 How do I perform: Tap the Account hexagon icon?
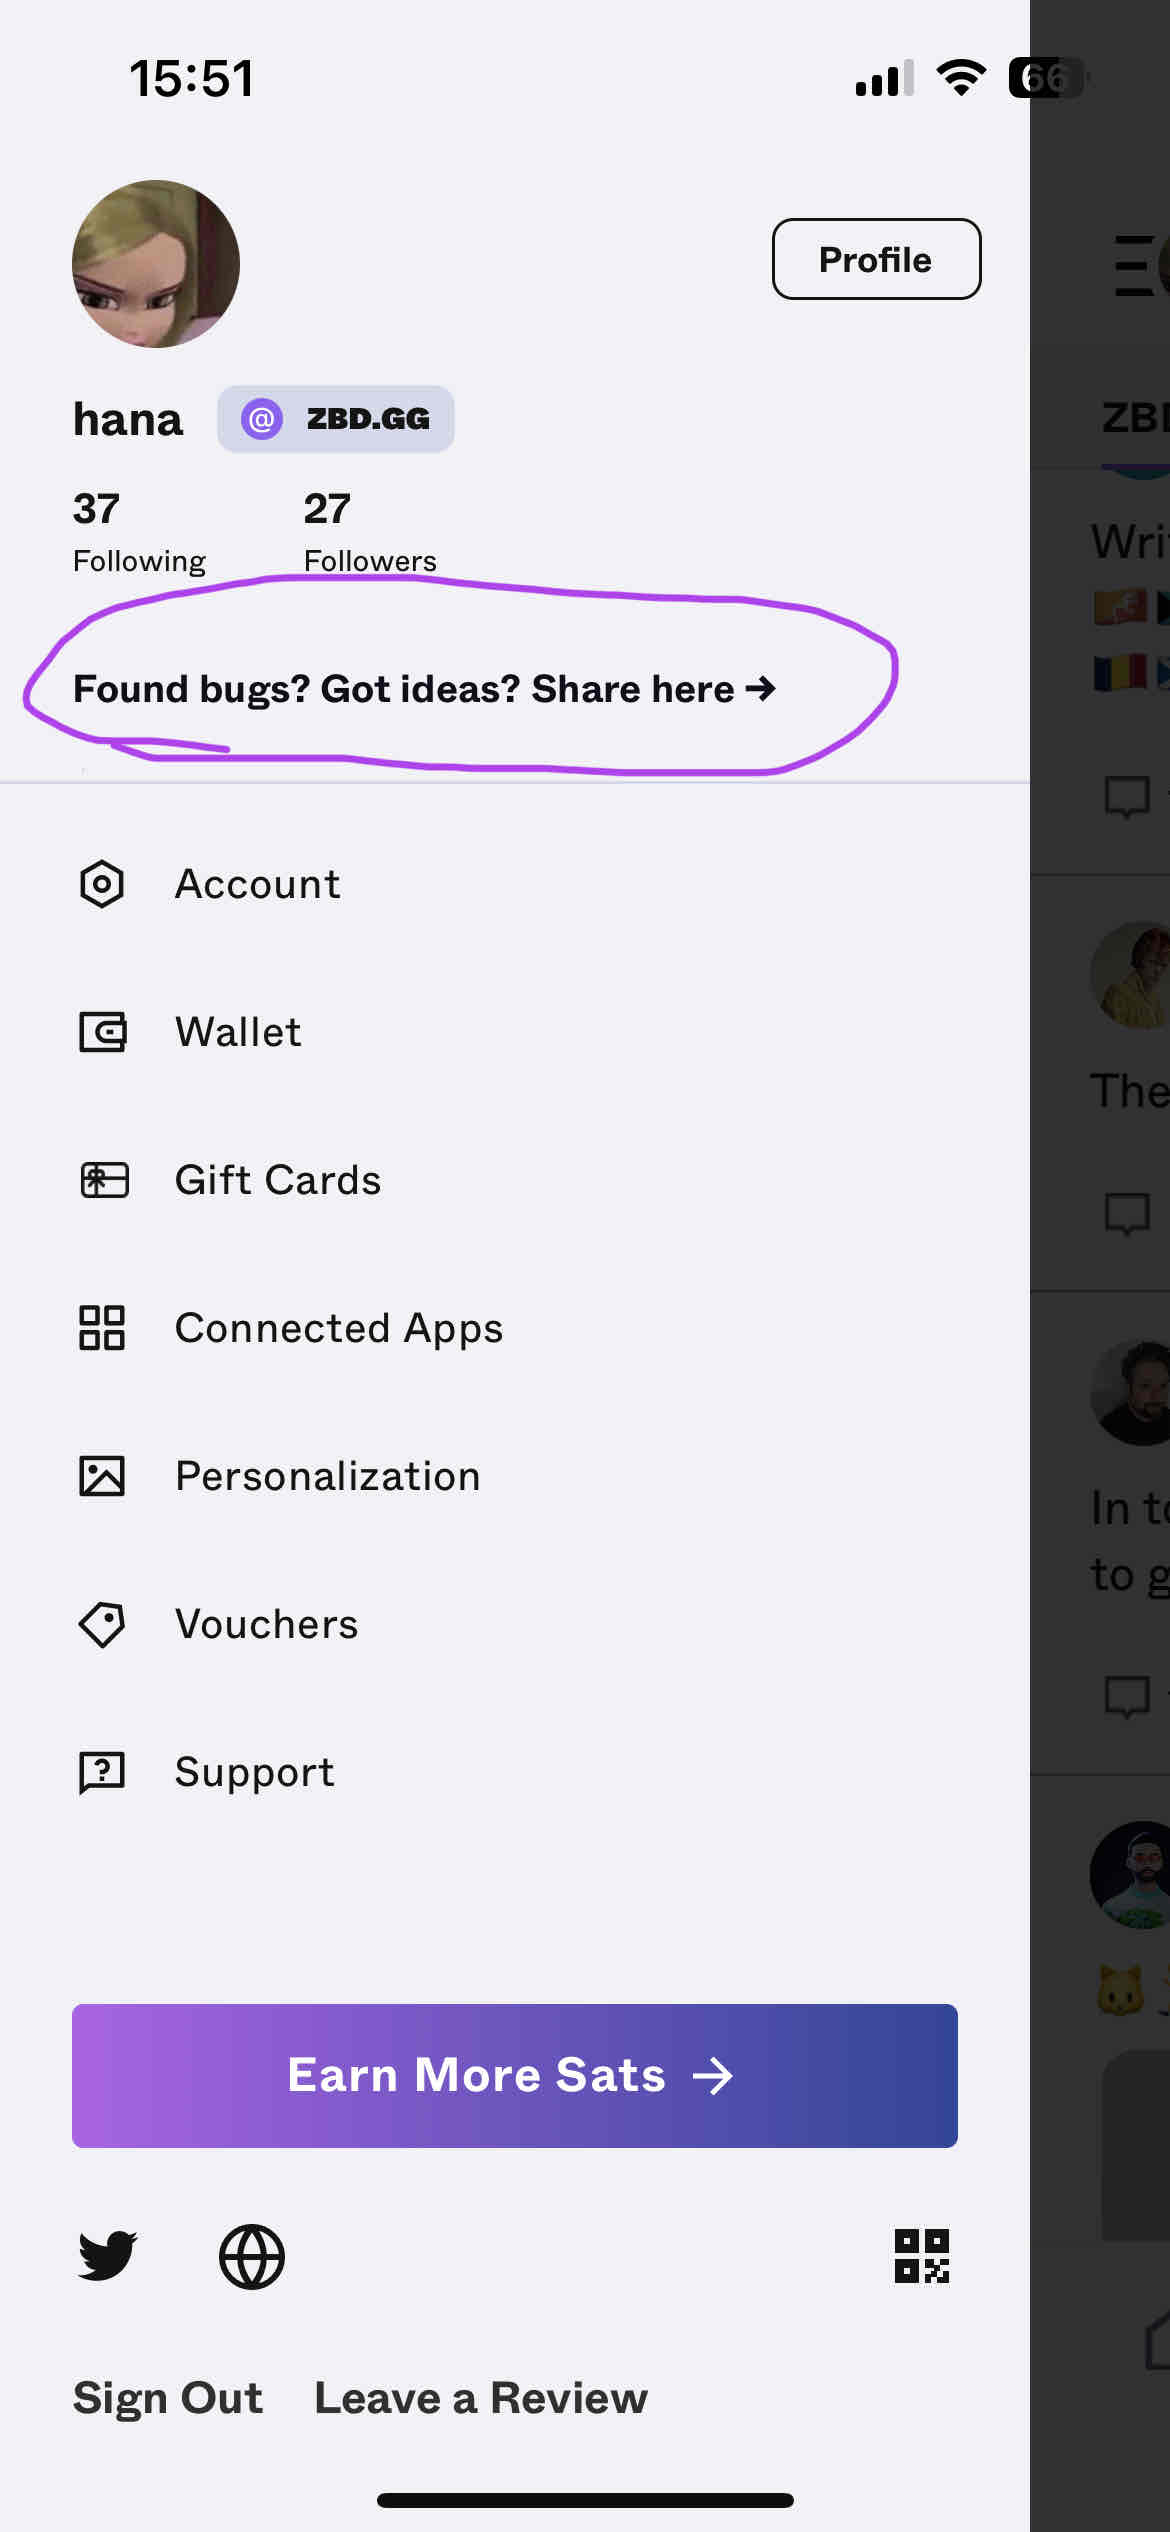(x=102, y=884)
